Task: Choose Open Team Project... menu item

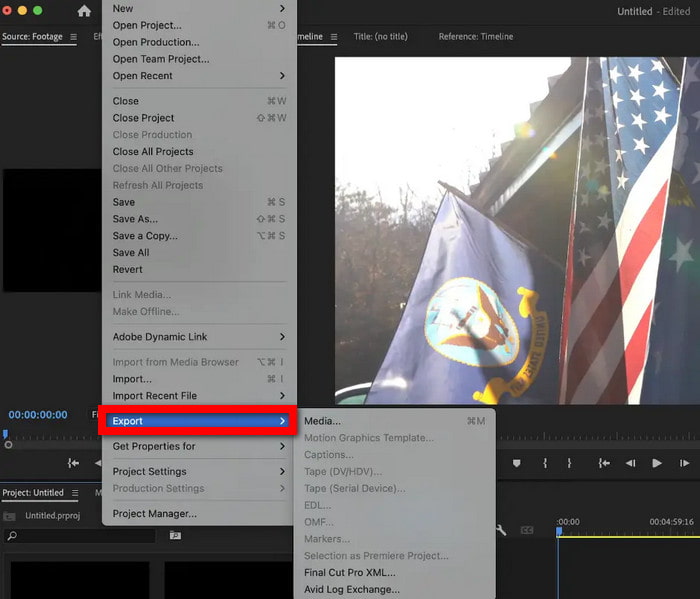Action: coord(199,59)
